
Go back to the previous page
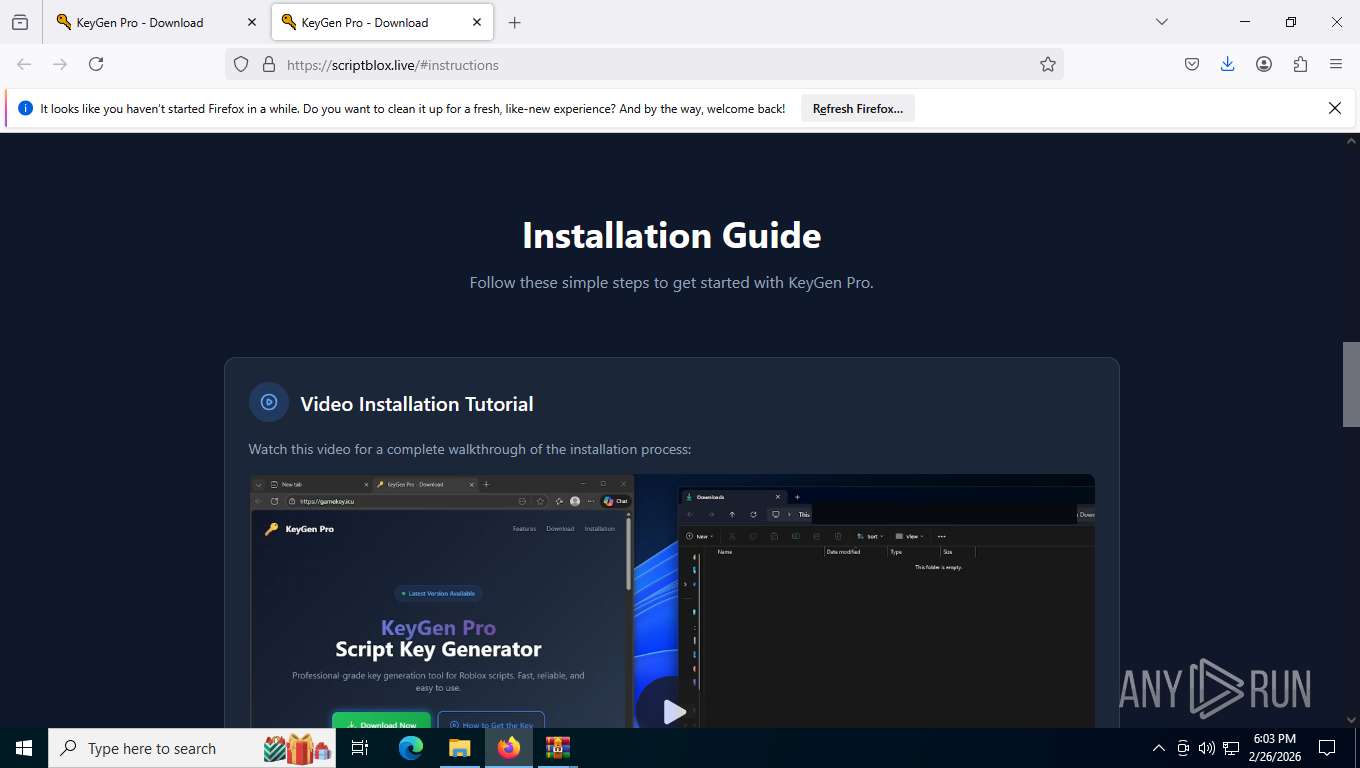click(24, 64)
